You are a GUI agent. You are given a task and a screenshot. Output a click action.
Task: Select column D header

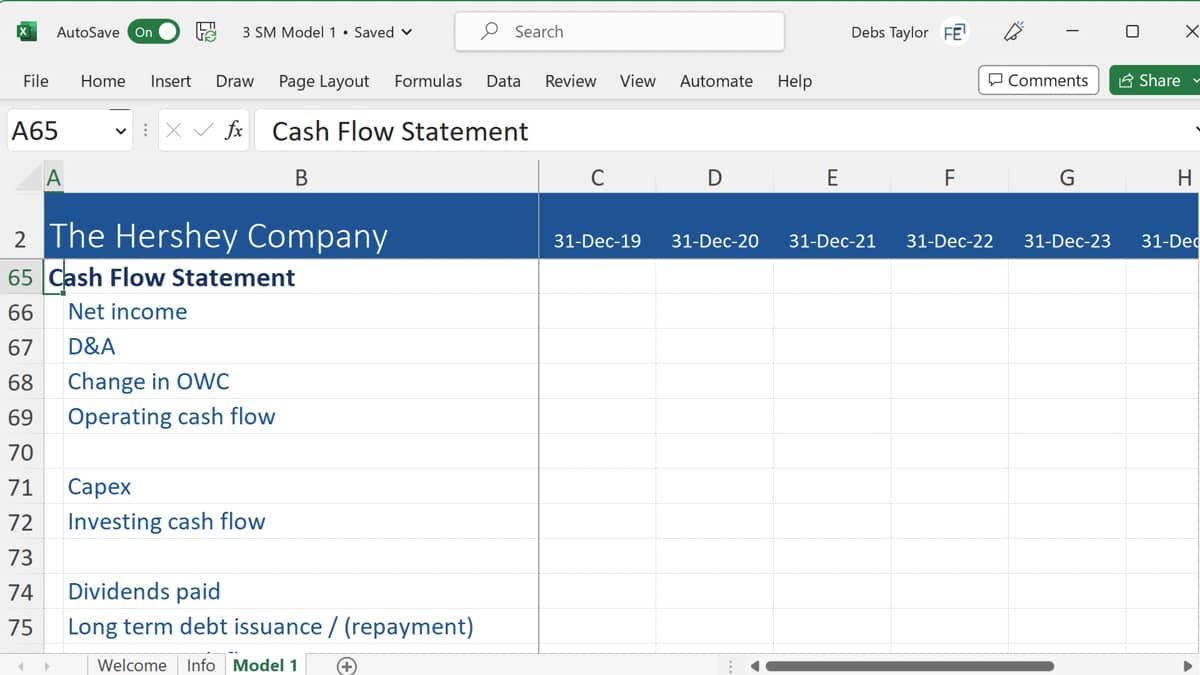pos(715,178)
